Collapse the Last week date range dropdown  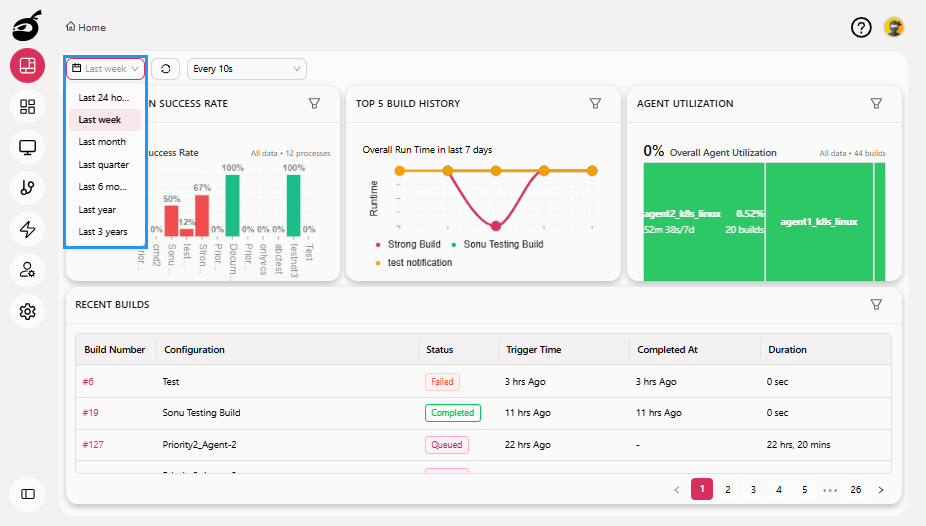(106, 69)
